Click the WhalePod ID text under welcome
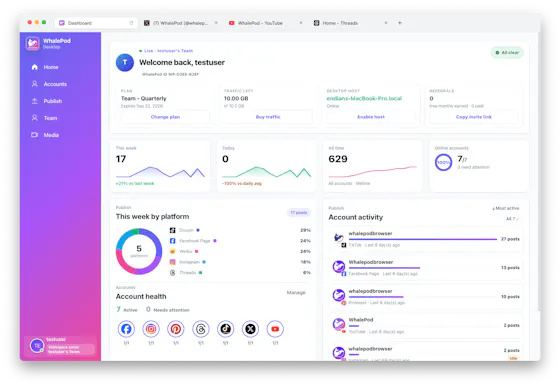Viewport: 560px width, 387px height. [170, 74]
